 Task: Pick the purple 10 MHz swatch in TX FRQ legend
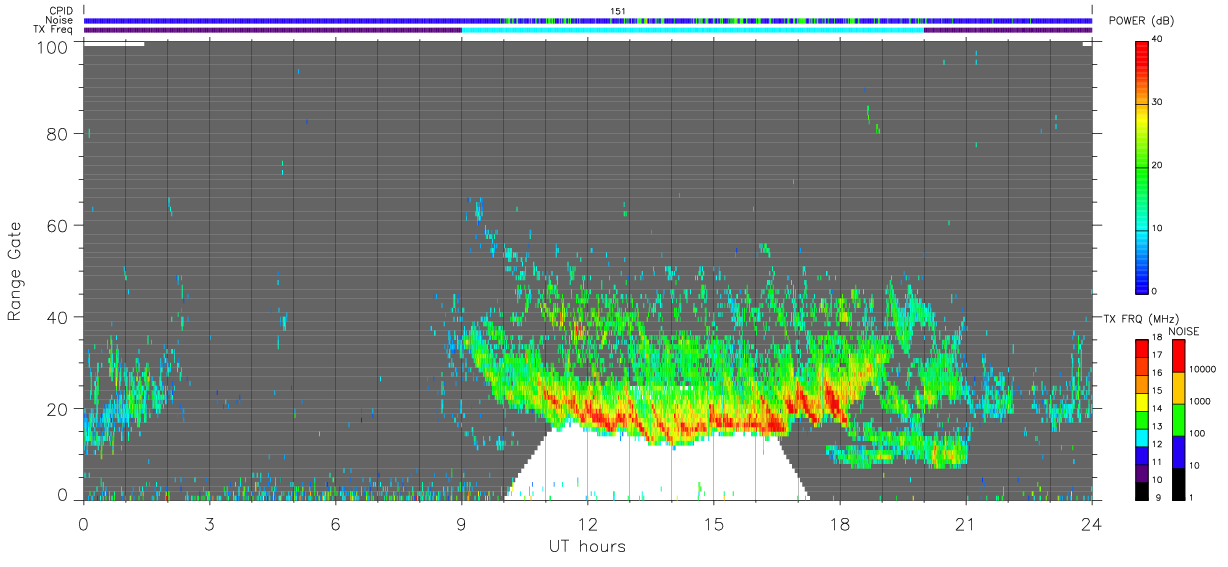coord(1142,475)
